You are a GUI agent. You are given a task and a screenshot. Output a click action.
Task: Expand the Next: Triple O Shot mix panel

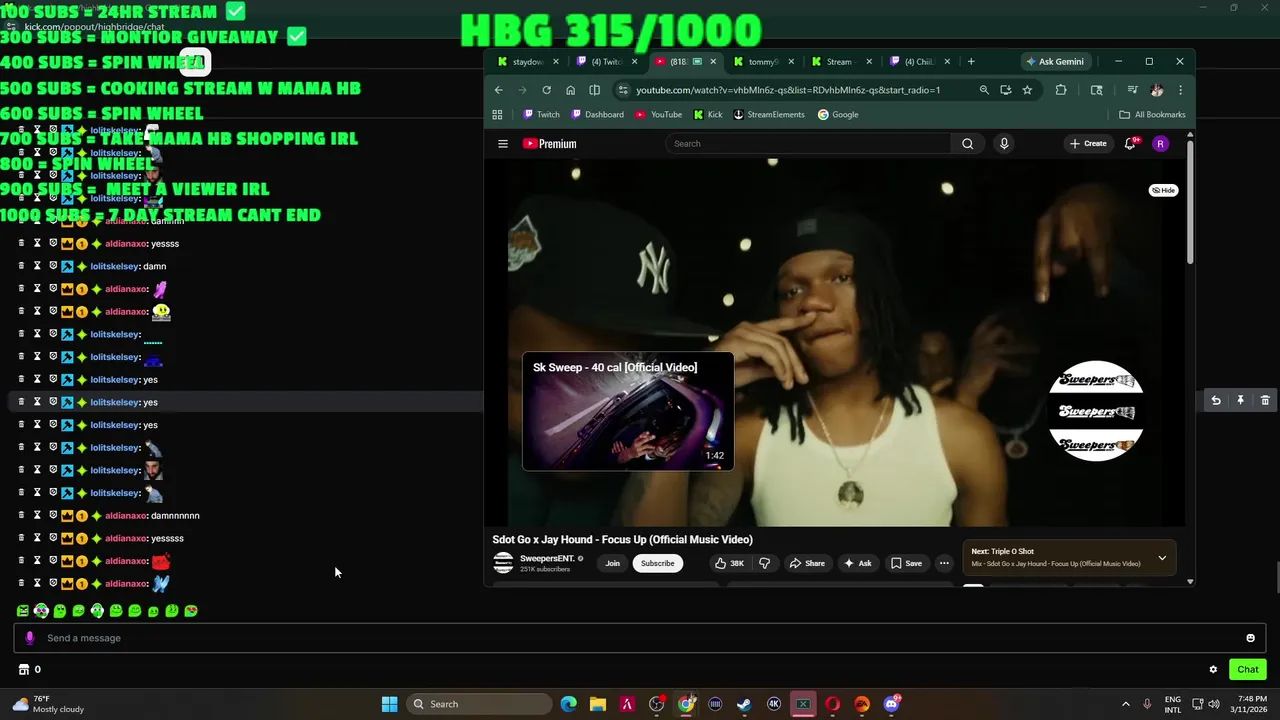click(1162, 558)
